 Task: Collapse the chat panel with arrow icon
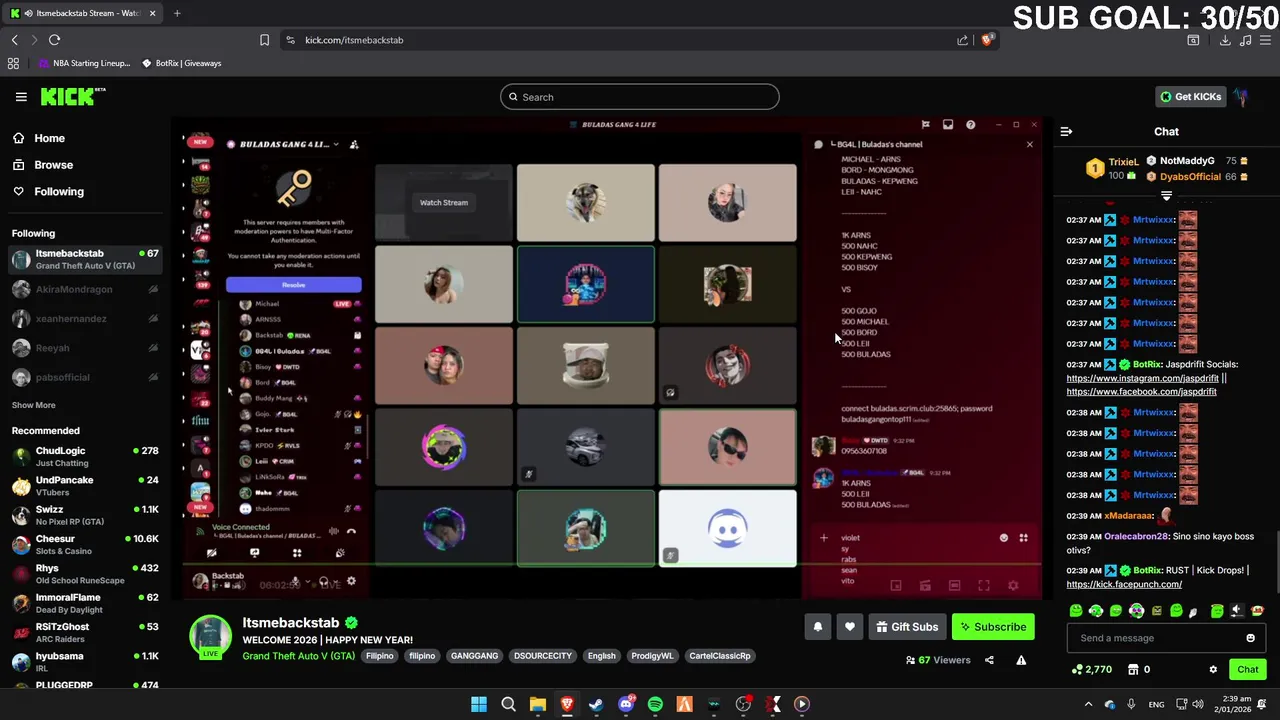pyautogui.click(x=1066, y=131)
